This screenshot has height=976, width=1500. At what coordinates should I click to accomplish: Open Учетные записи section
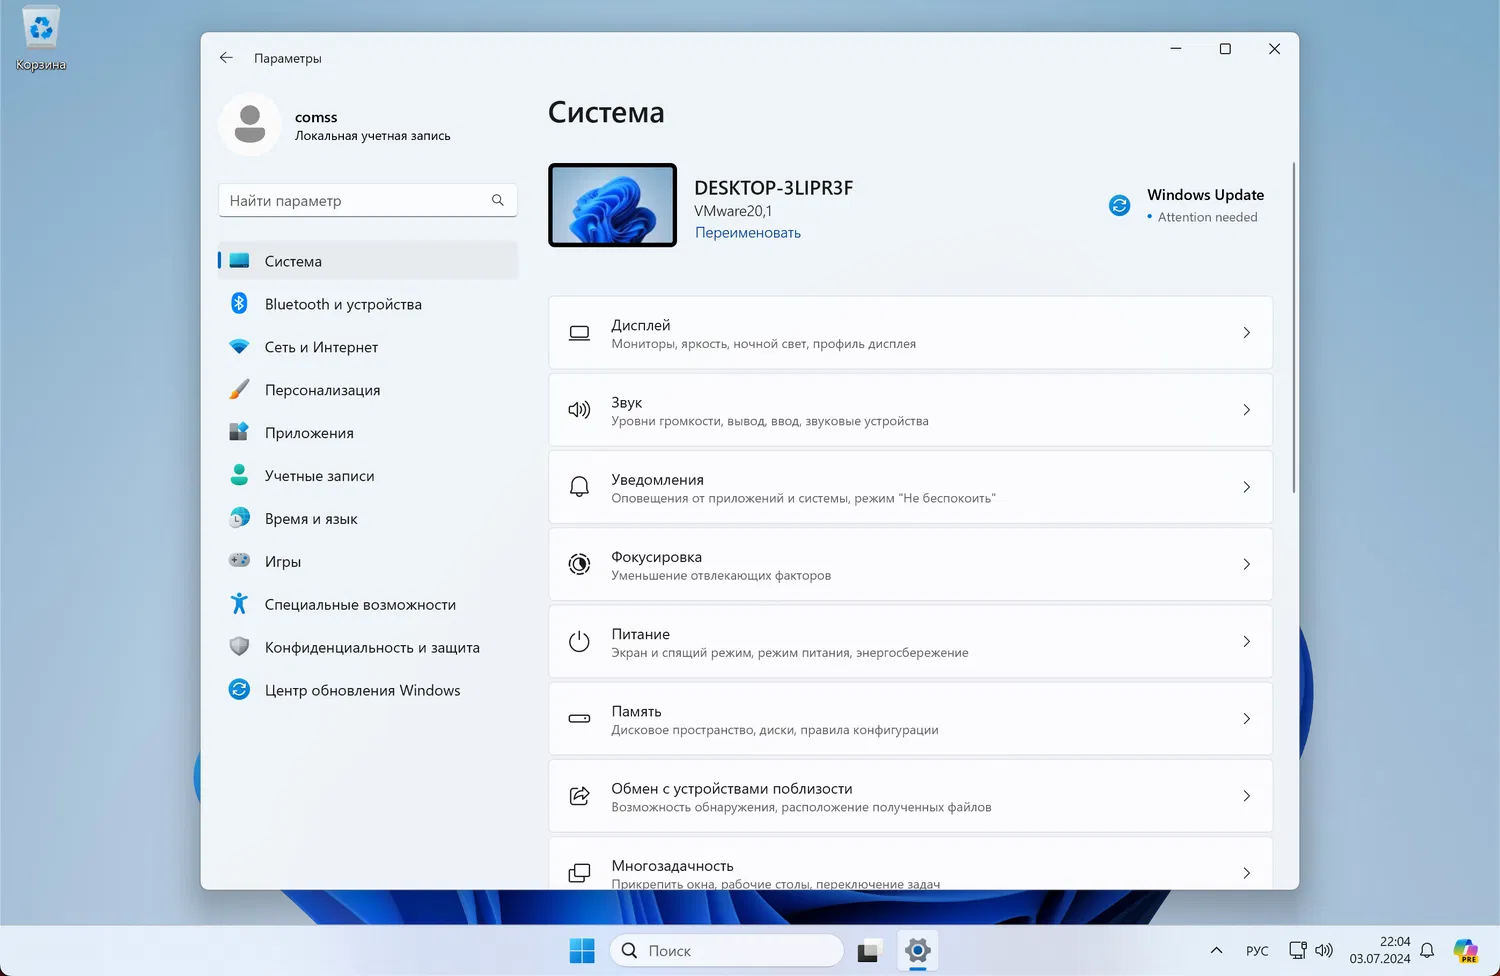pyautogui.click(x=319, y=476)
